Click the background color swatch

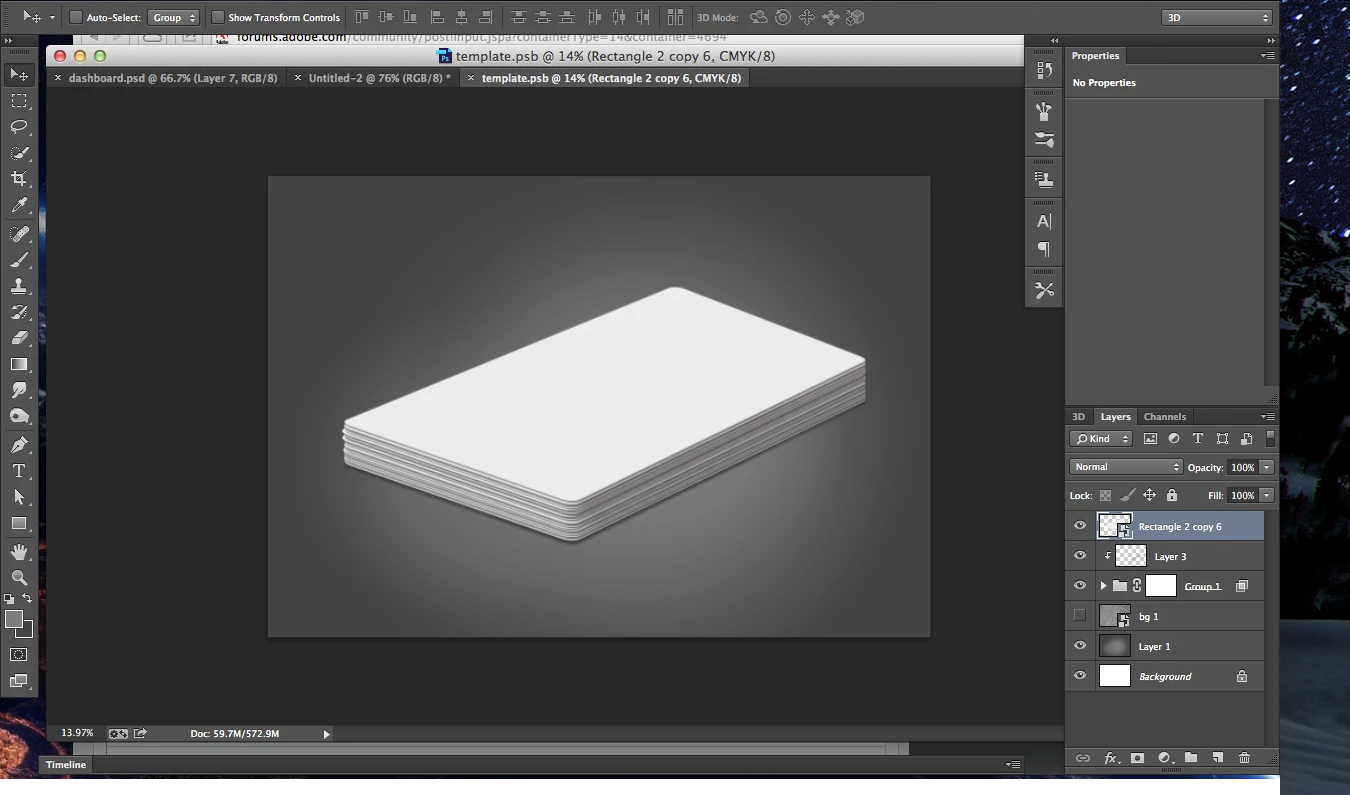click(x=27, y=632)
